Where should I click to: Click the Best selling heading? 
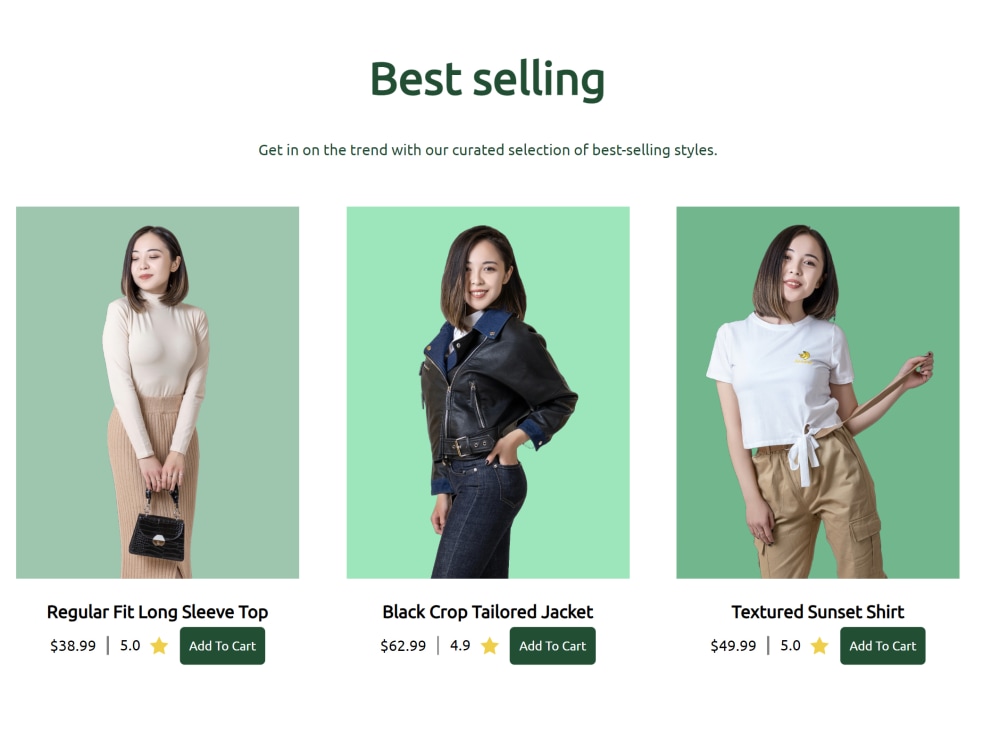(x=487, y=79)
